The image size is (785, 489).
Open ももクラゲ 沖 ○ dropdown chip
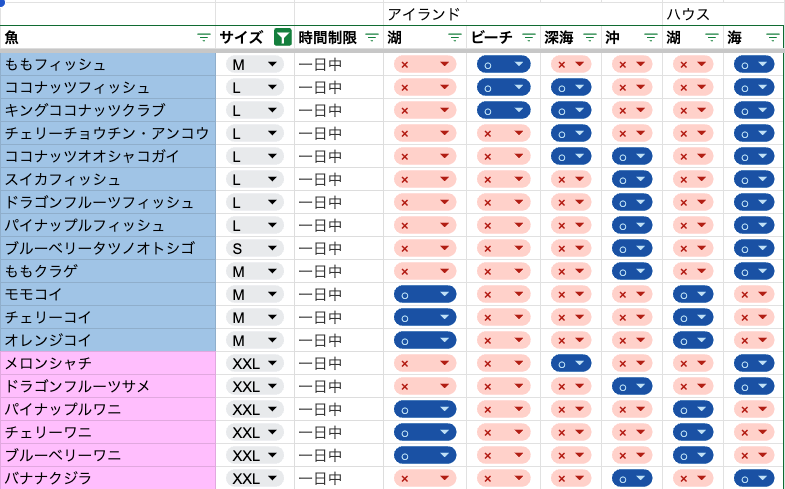[x=632, y=271]
